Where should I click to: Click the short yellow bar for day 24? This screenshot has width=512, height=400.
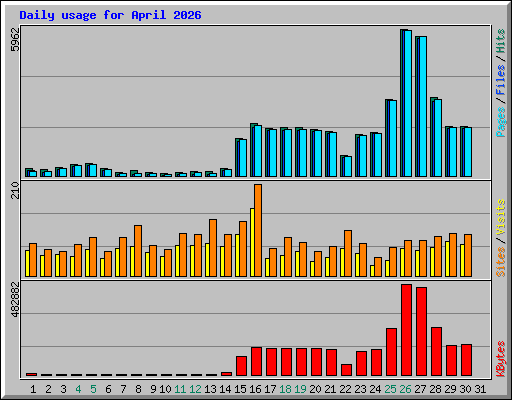pos(372,271)
